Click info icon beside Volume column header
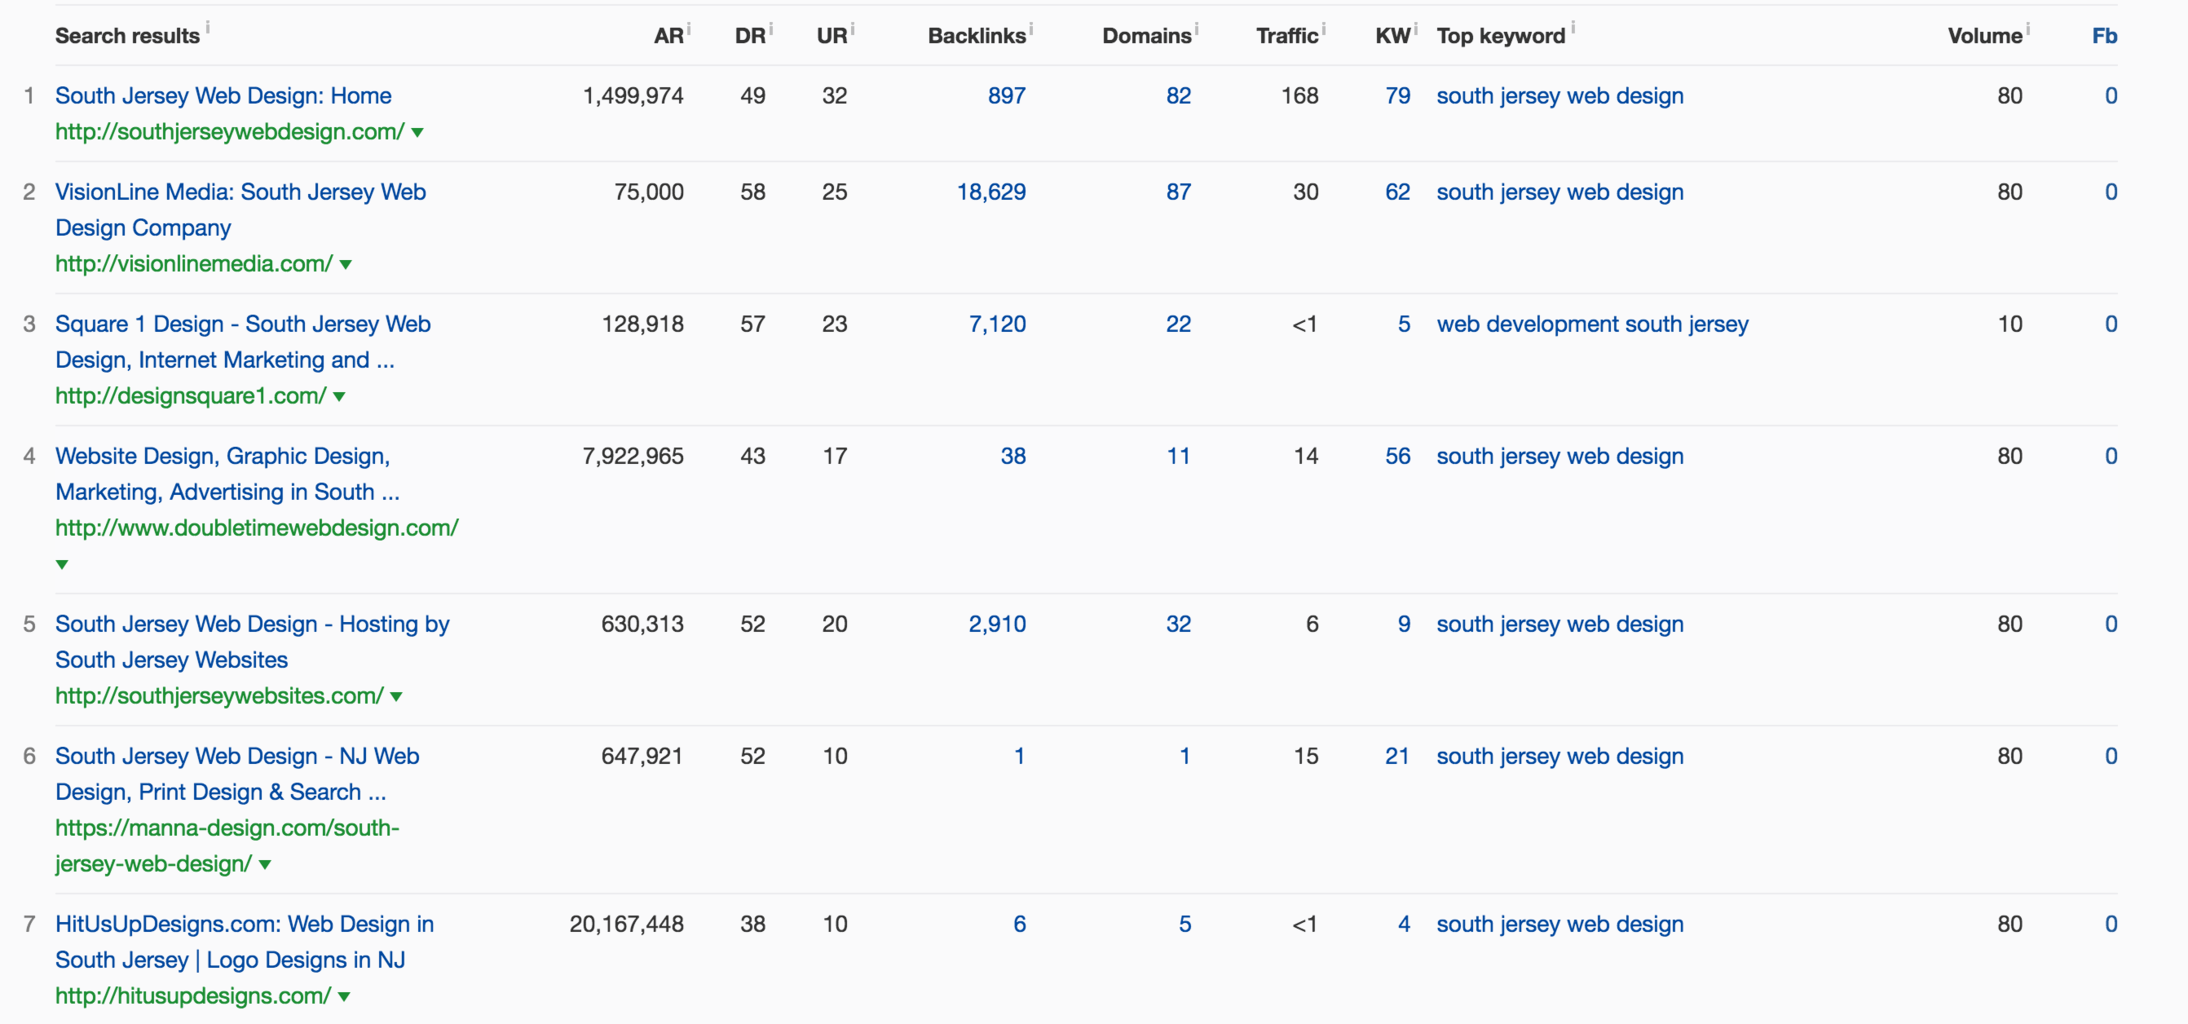The image size is (2188, 1024). pos(2028,28)
